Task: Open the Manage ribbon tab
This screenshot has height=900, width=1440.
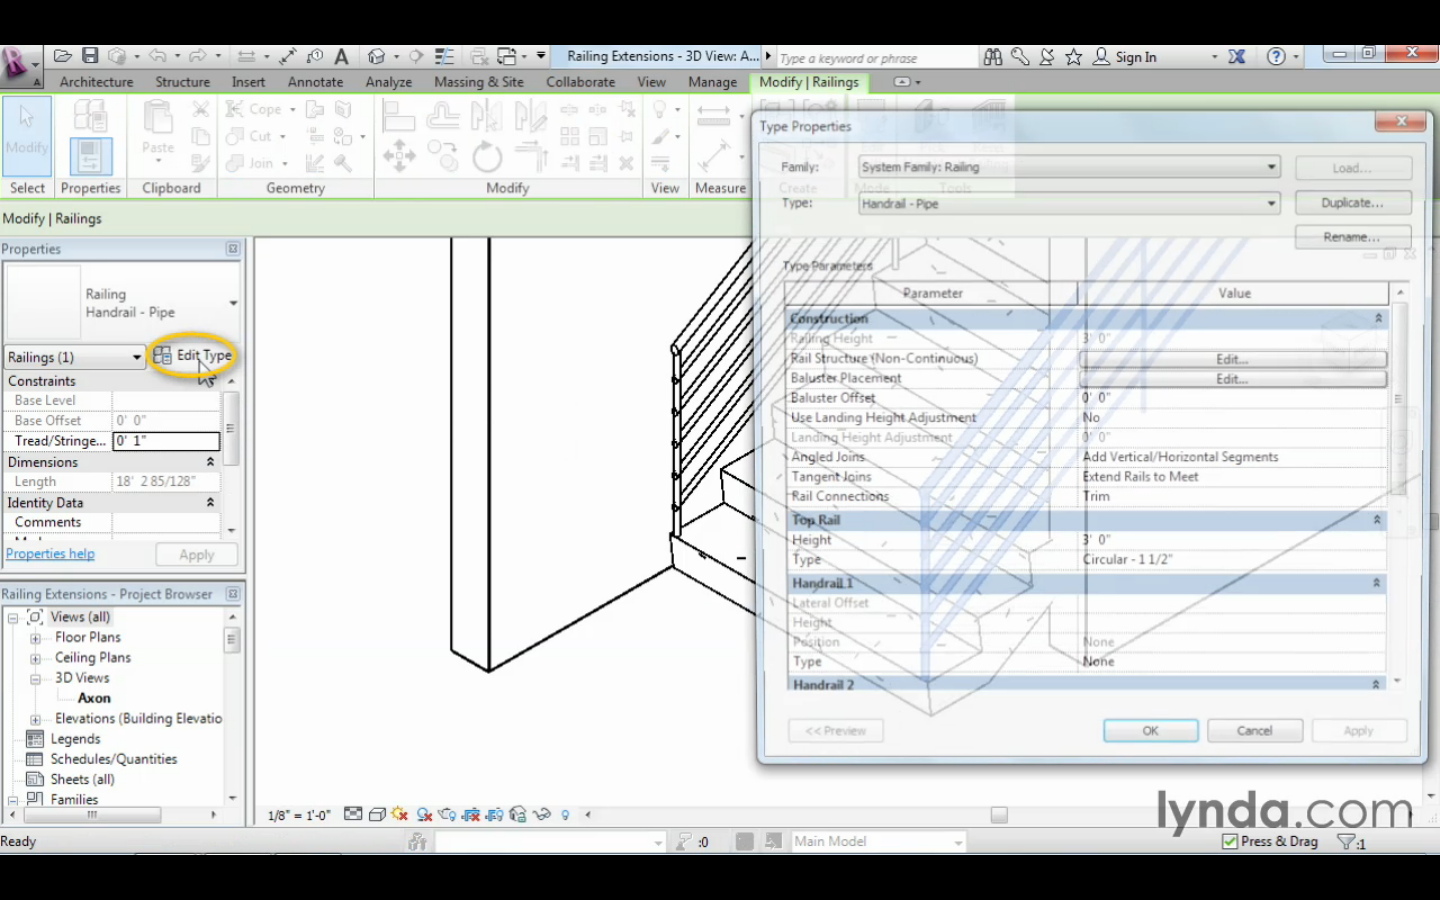Action: 712,82
